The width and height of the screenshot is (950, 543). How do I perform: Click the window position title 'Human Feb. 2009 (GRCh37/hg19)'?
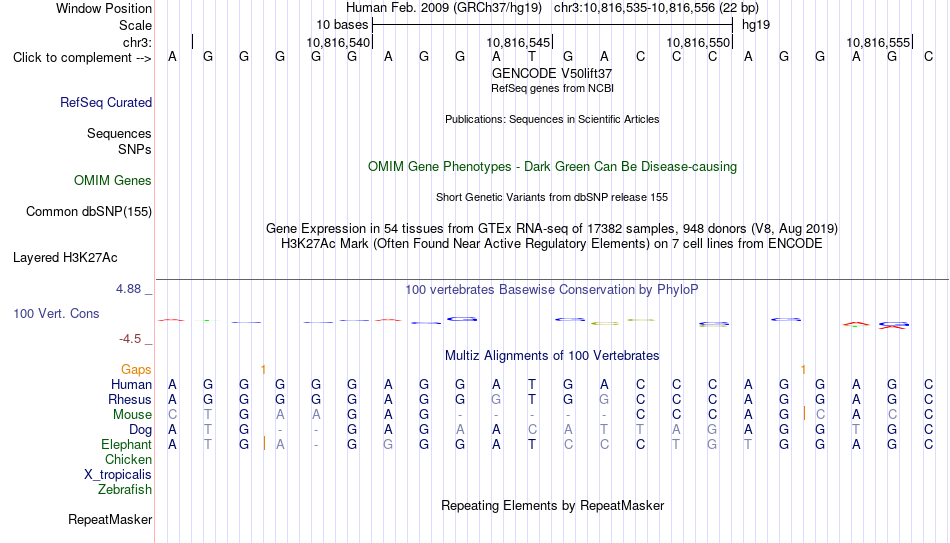(444, 8)
